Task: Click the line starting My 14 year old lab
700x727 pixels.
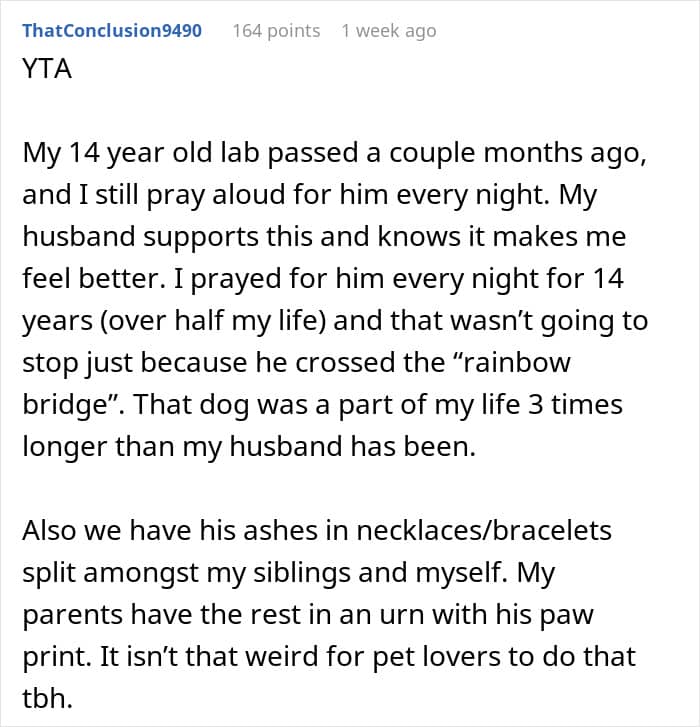Action: (334, 153)
